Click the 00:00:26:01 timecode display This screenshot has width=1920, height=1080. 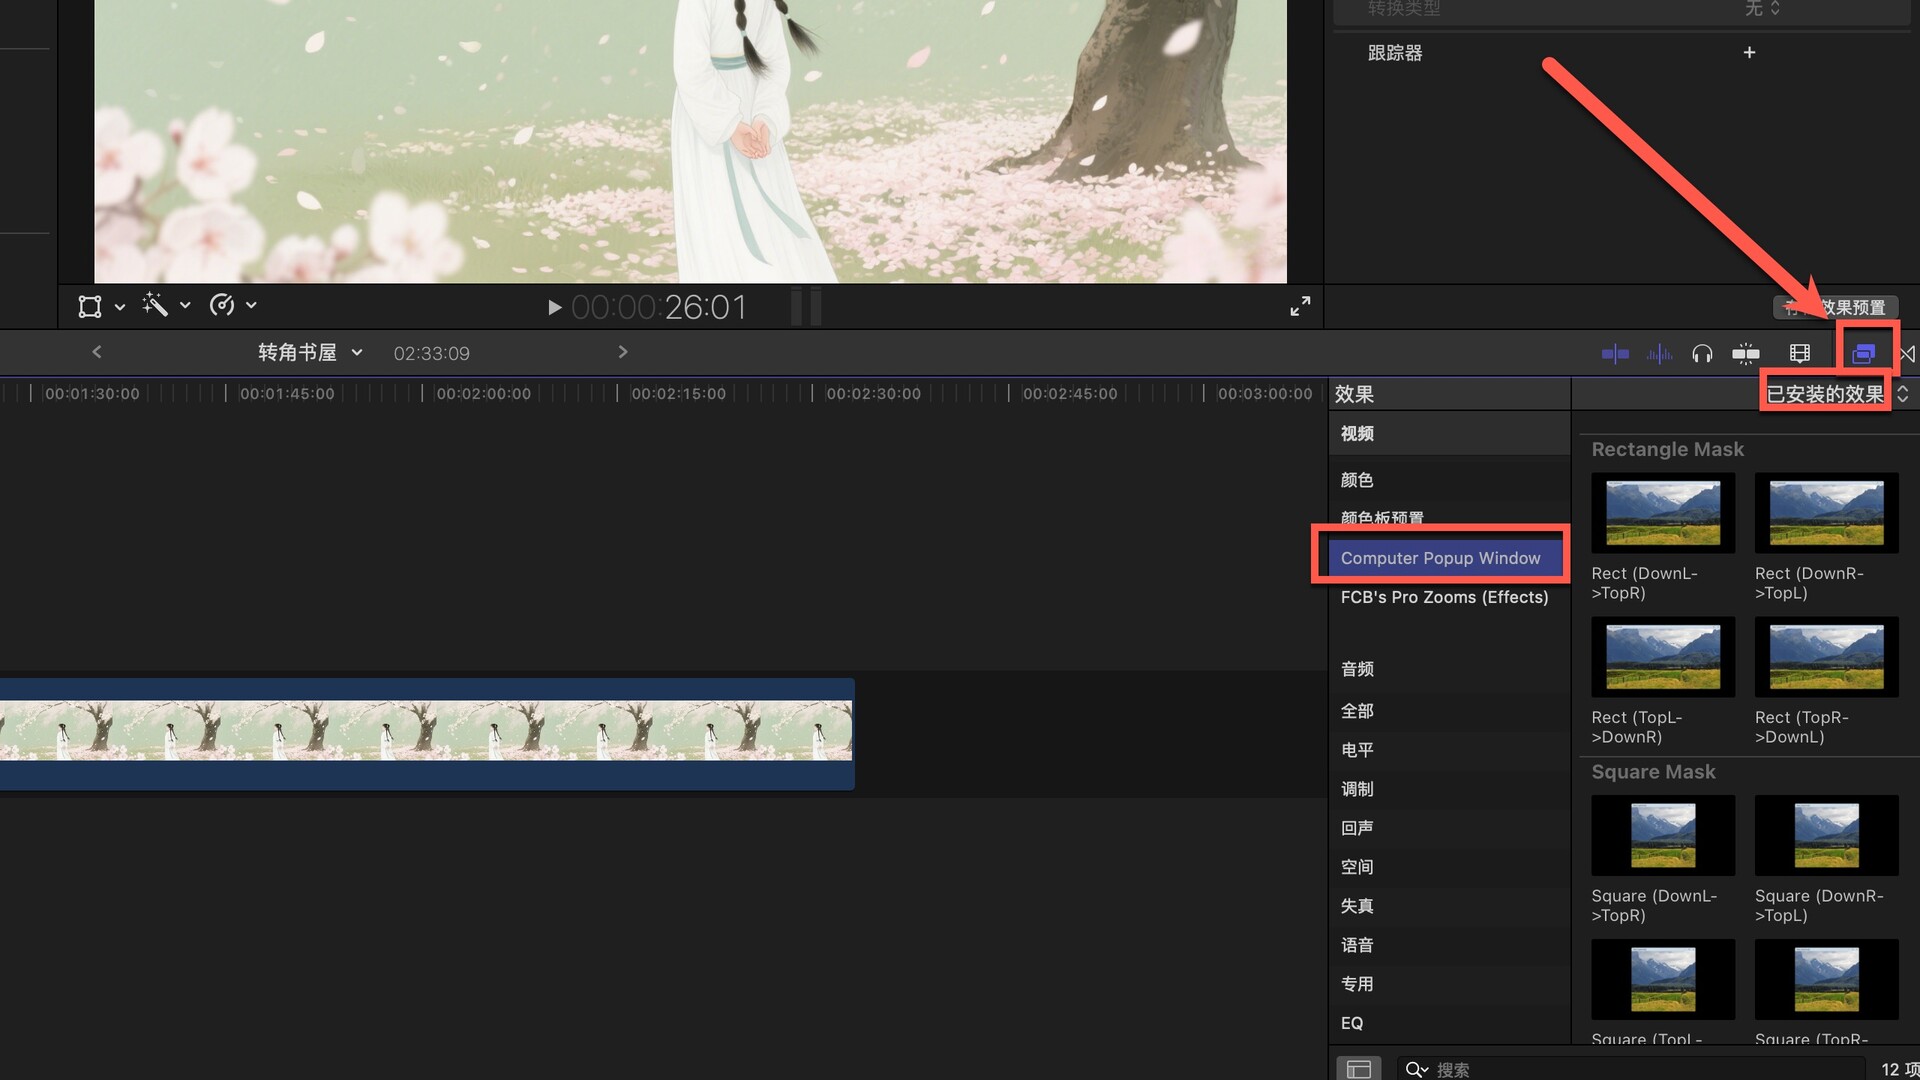point(659,307)
